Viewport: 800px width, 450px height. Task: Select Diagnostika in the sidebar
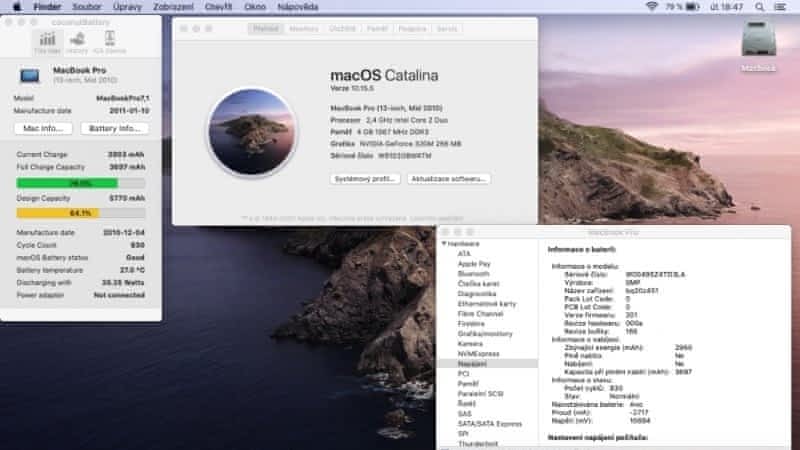[x=477, y=294]
